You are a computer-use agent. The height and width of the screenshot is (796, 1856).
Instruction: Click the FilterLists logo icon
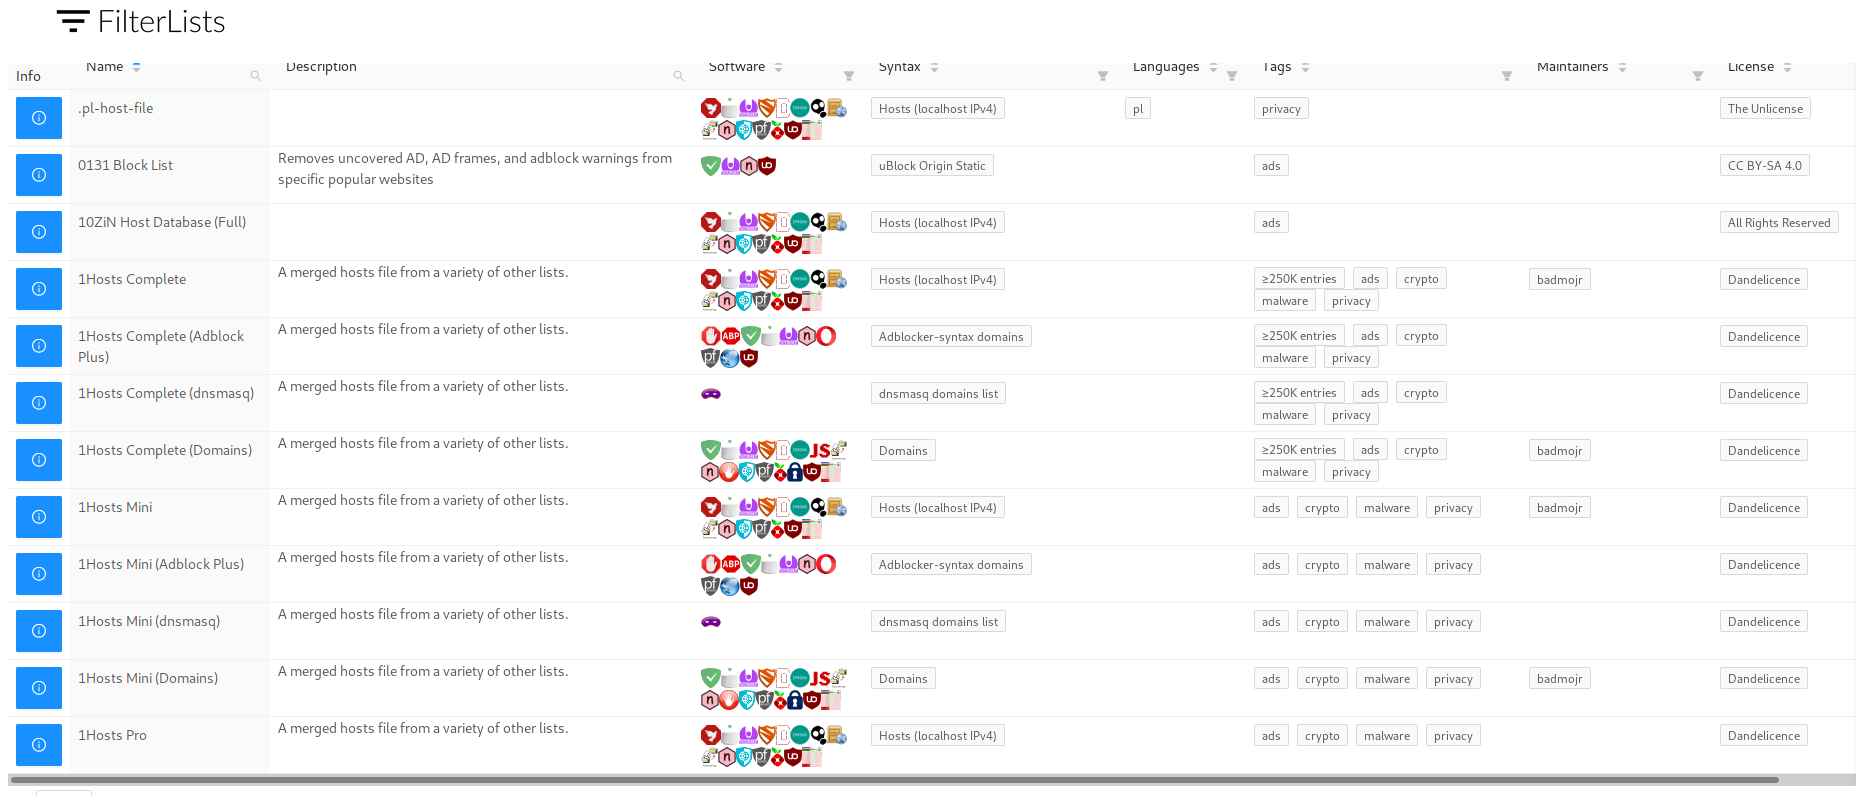pos(73,21)
